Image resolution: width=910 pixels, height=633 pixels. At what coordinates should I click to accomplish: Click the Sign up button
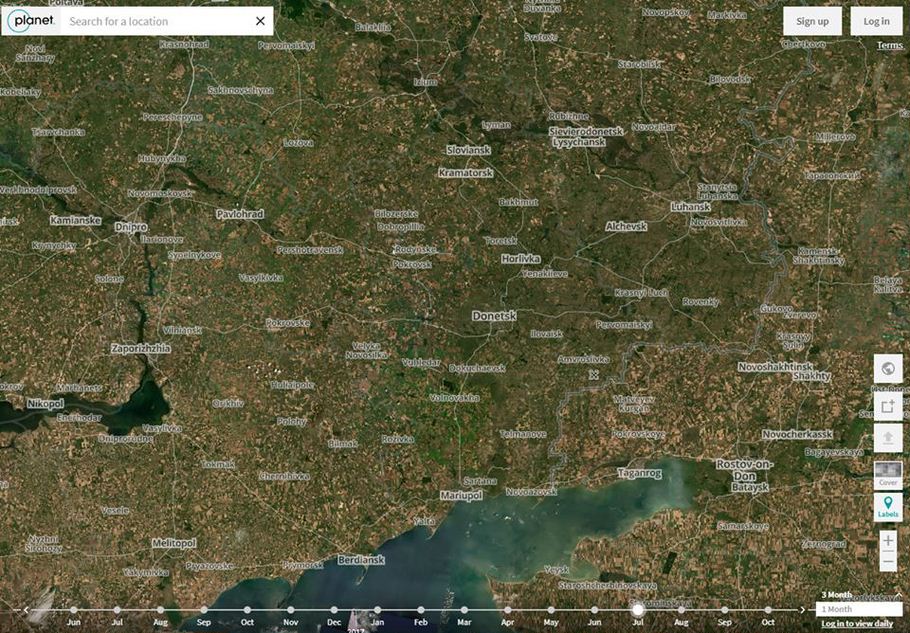[812, 21]
